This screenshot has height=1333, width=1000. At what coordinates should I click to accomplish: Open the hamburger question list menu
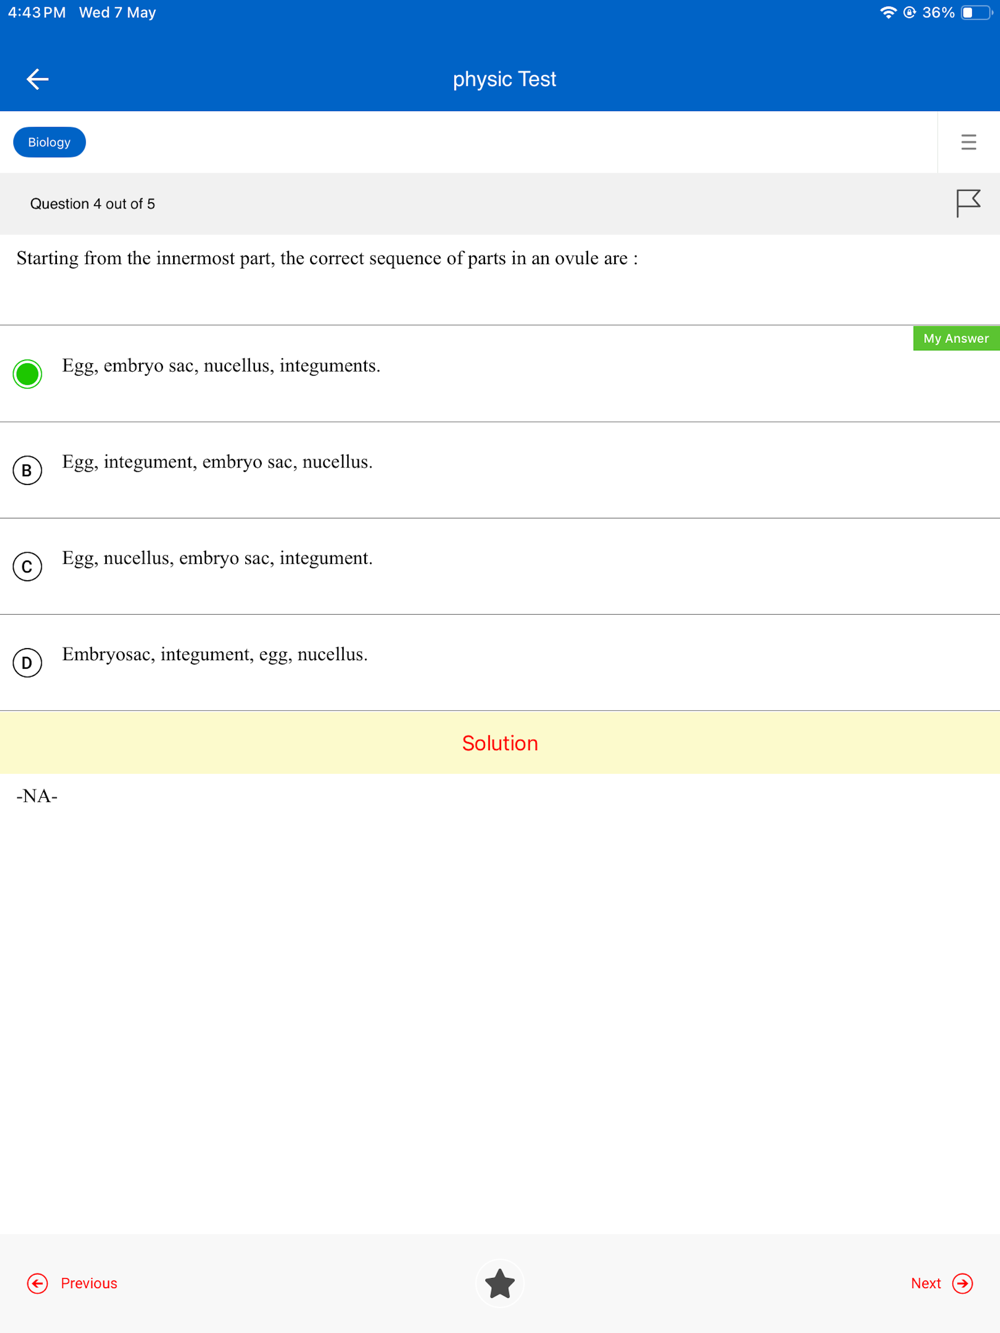coord(968,142)
